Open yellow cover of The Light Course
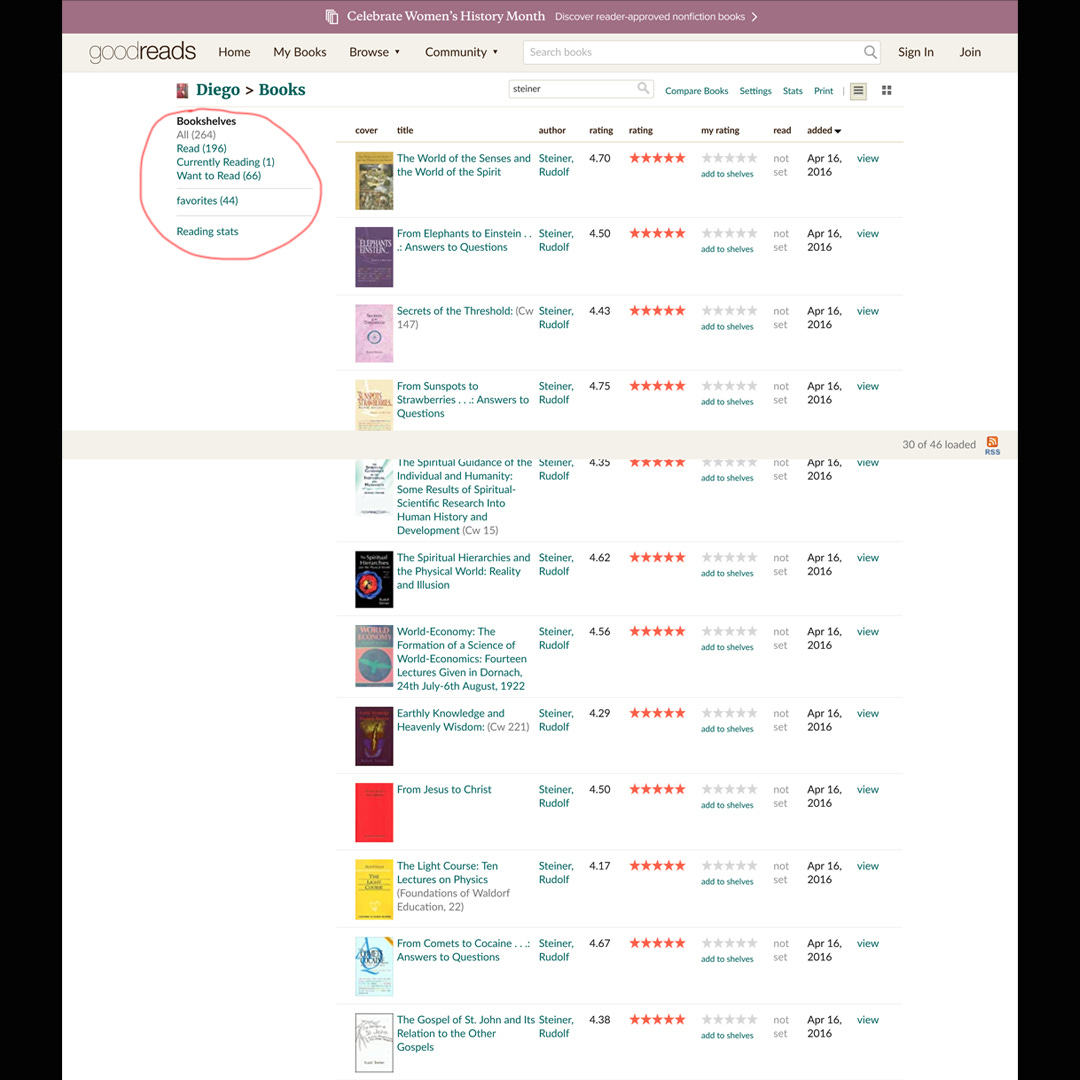The height and width of the screenshot is (1080, 1080). pos(374,889)
